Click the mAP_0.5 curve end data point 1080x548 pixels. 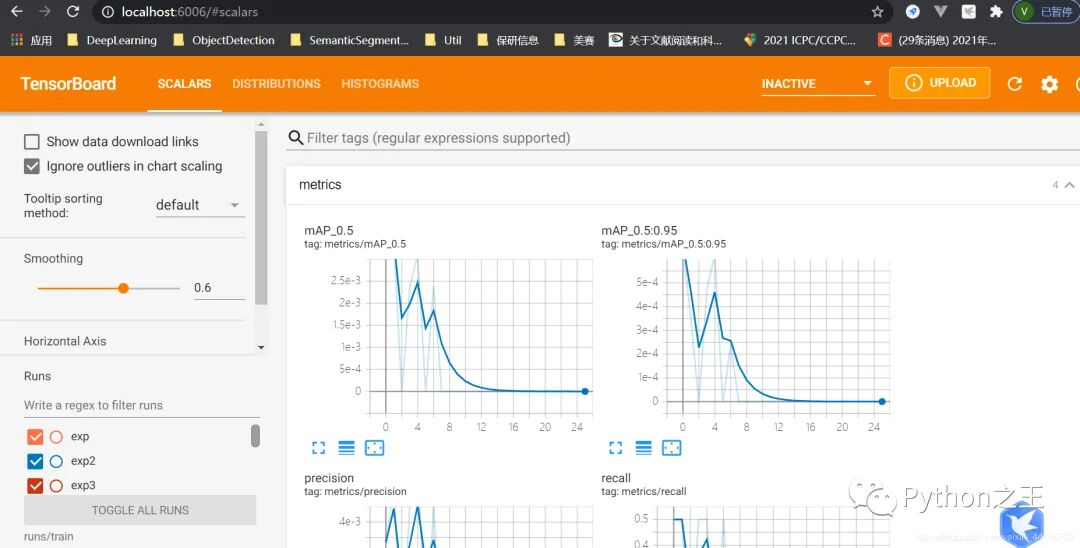click(x=585, y=391)
